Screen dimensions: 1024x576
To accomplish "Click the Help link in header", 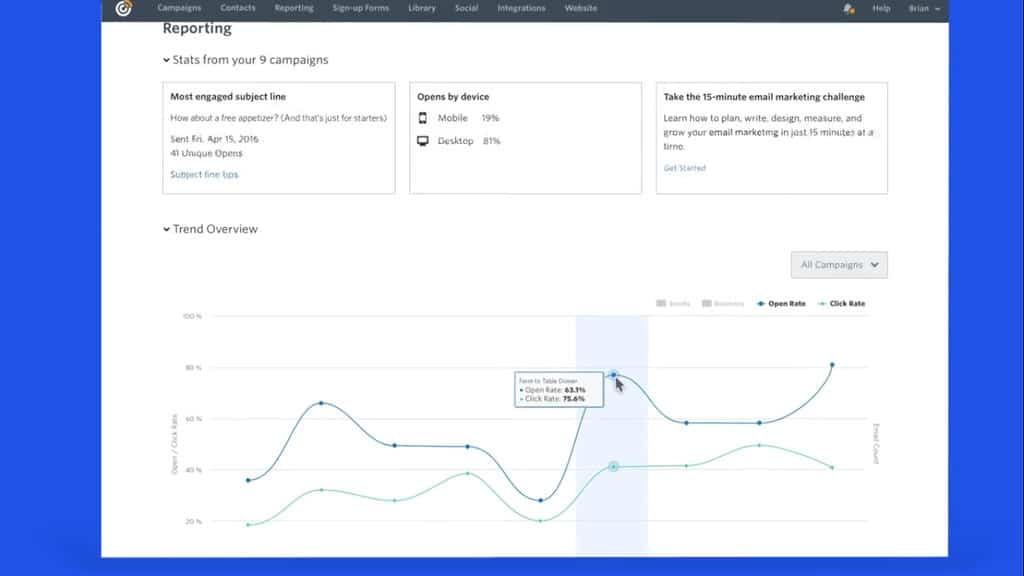I will click(881, 8).
